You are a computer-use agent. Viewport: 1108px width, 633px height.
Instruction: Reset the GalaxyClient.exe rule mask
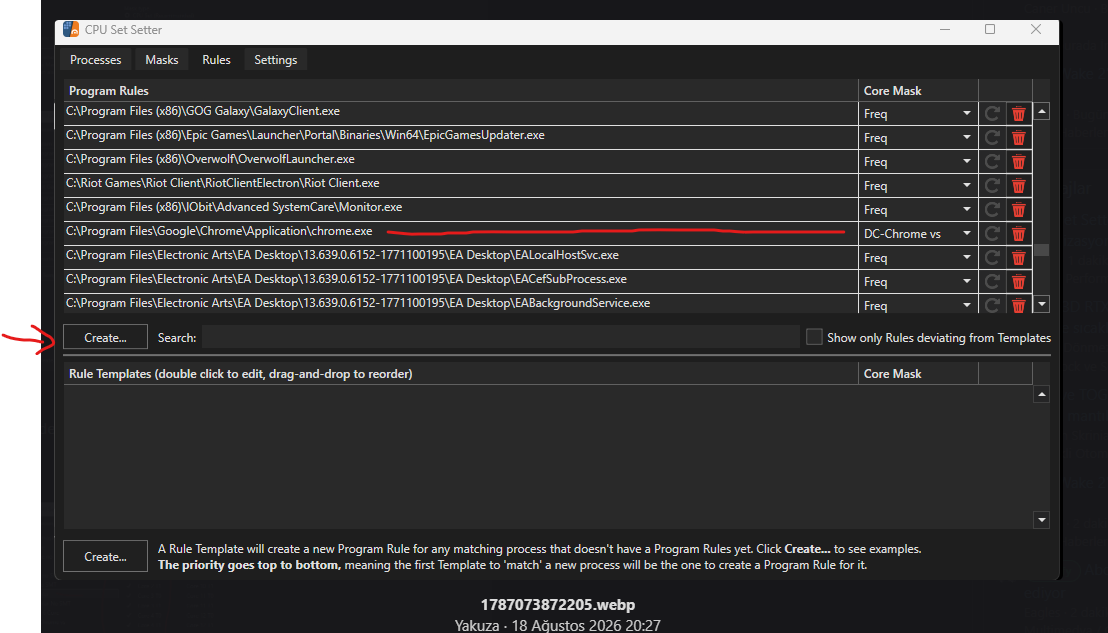(x=992, y=114)
